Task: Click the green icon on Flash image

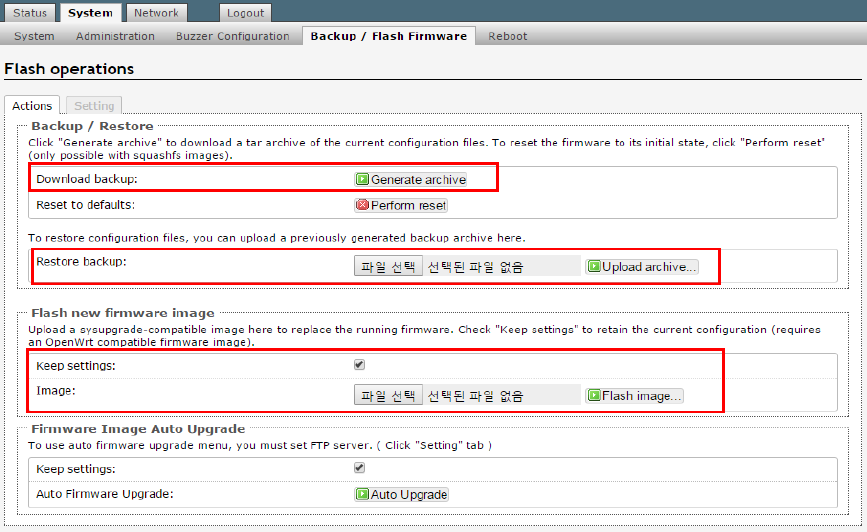Action: click(594, 395)
